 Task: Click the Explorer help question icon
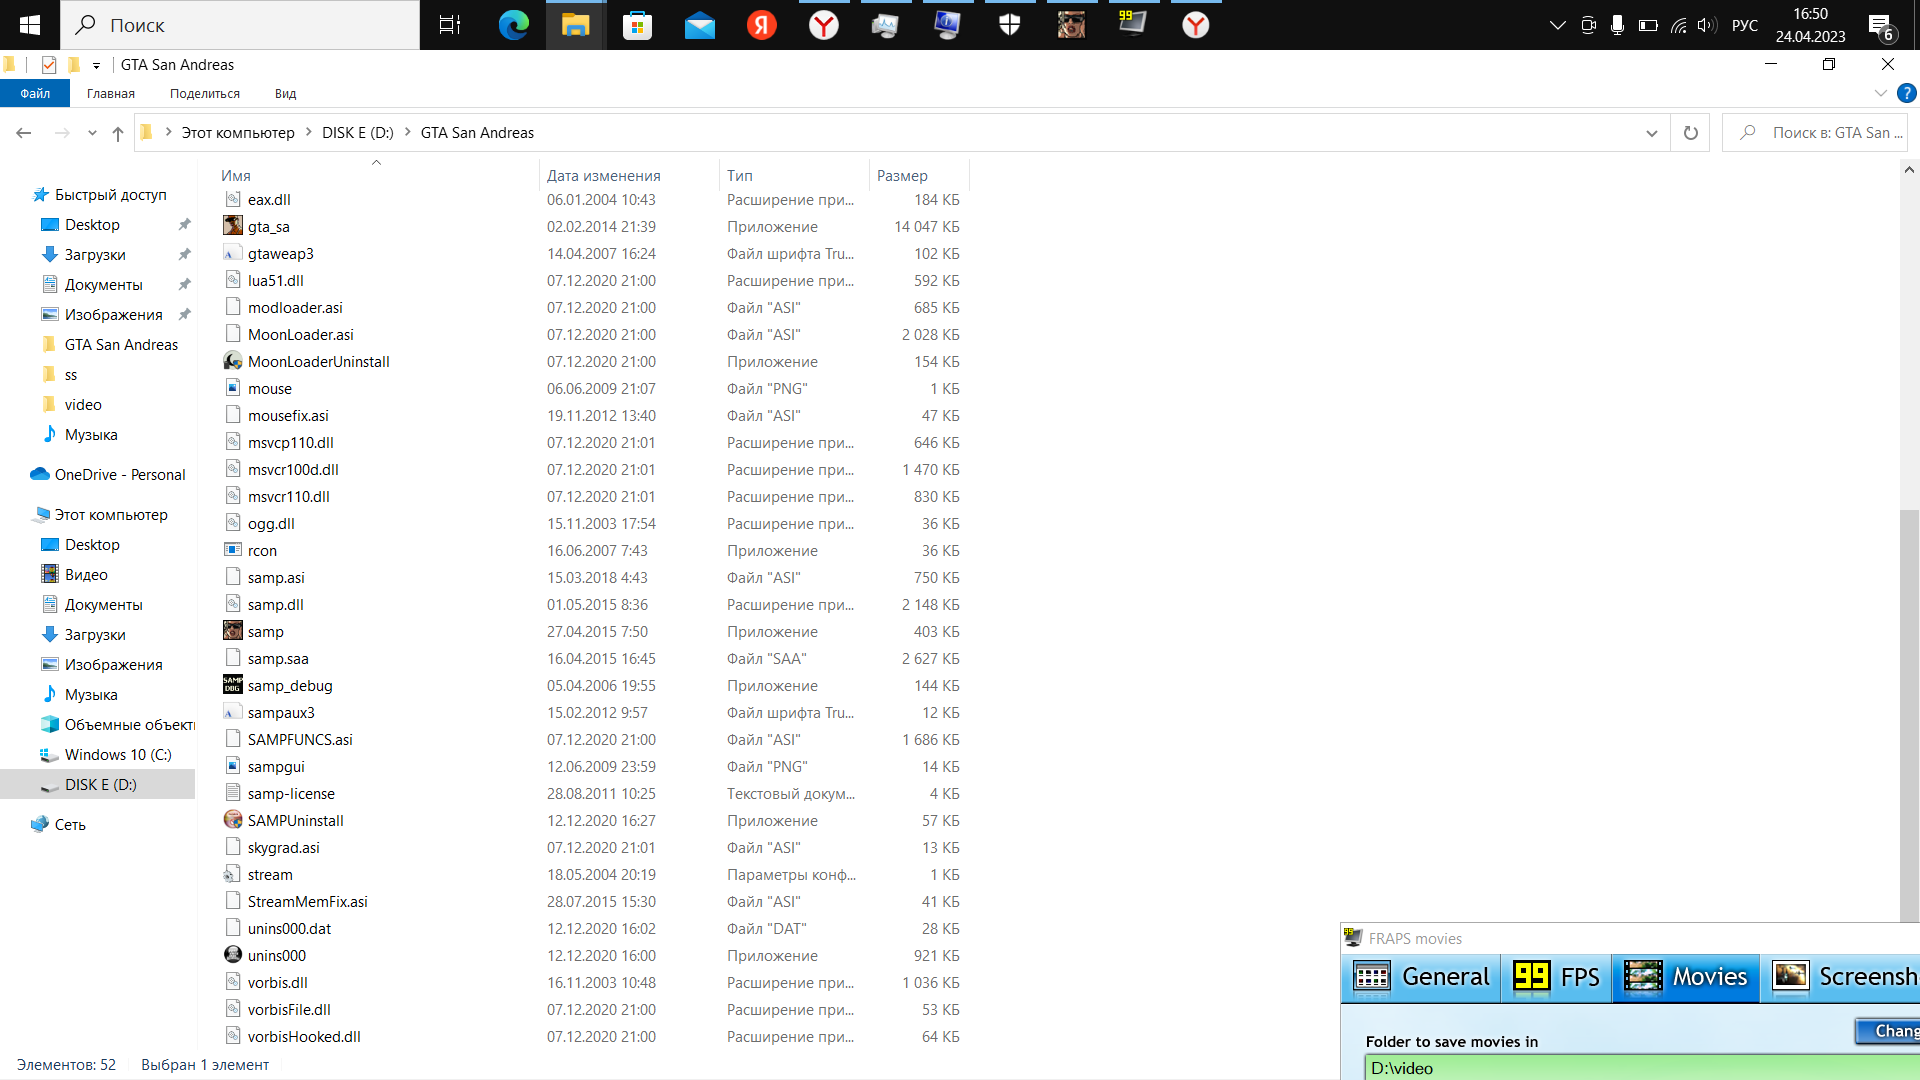pos(1907,93)
